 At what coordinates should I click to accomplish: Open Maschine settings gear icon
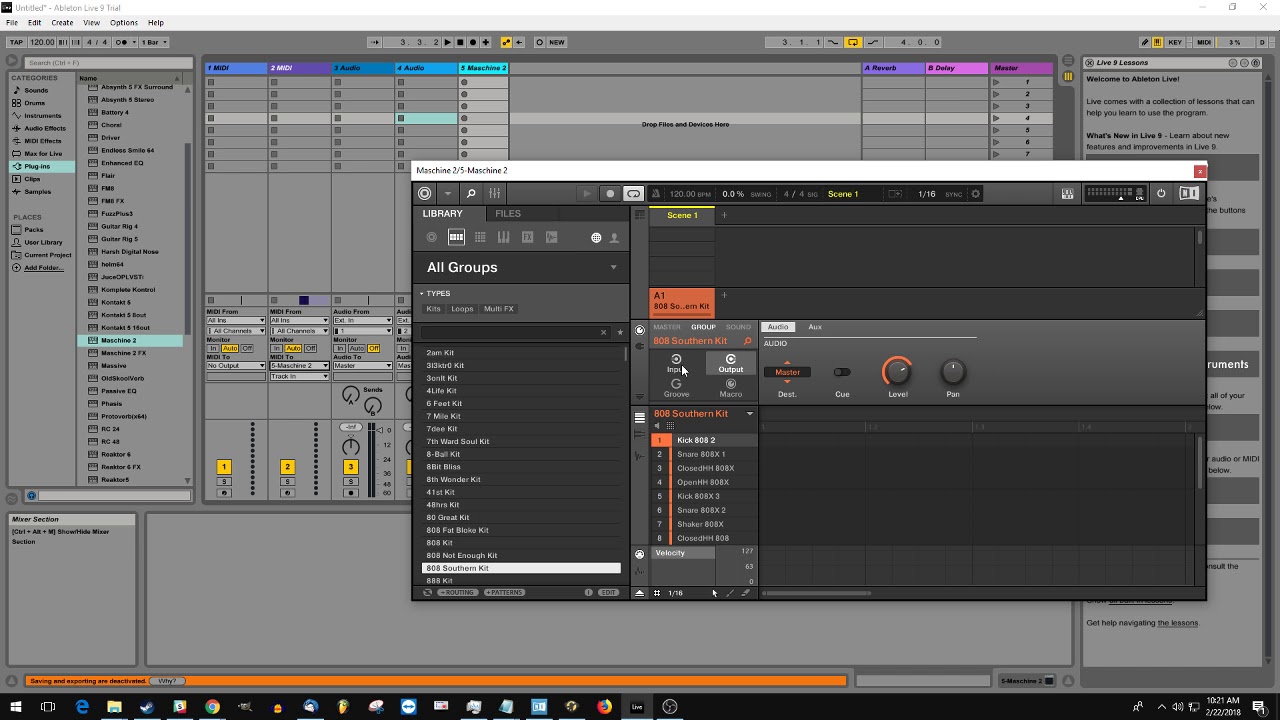click(x=976, y=194)
